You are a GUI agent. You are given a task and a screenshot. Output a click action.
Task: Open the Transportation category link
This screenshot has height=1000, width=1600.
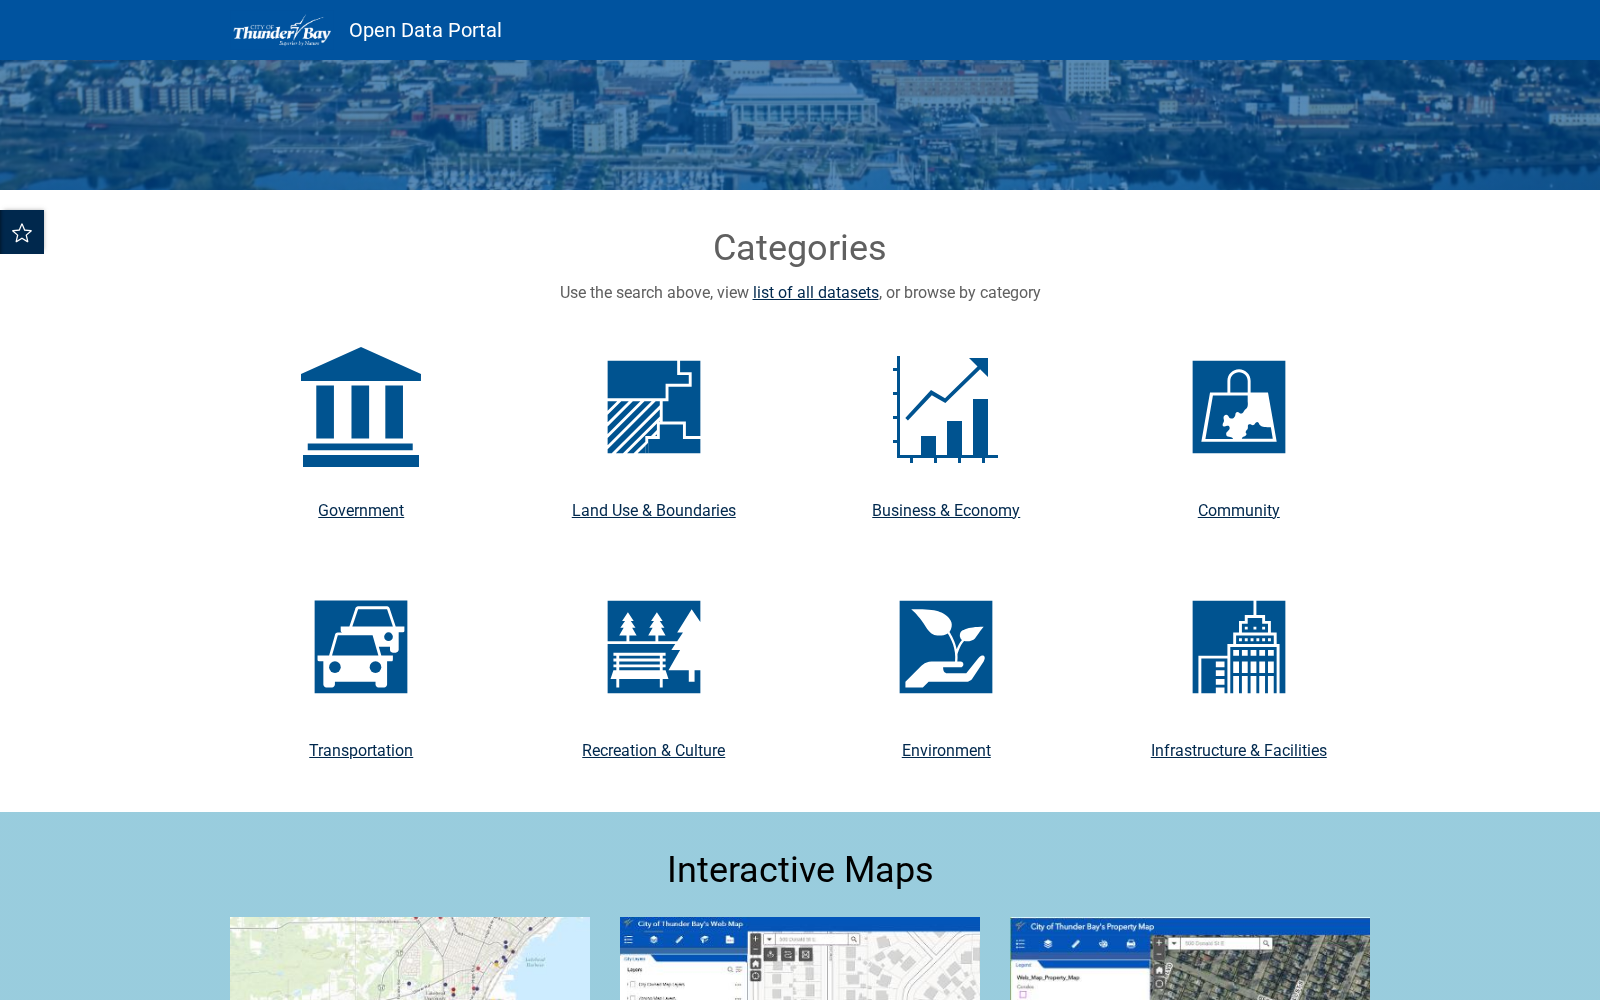361,750
